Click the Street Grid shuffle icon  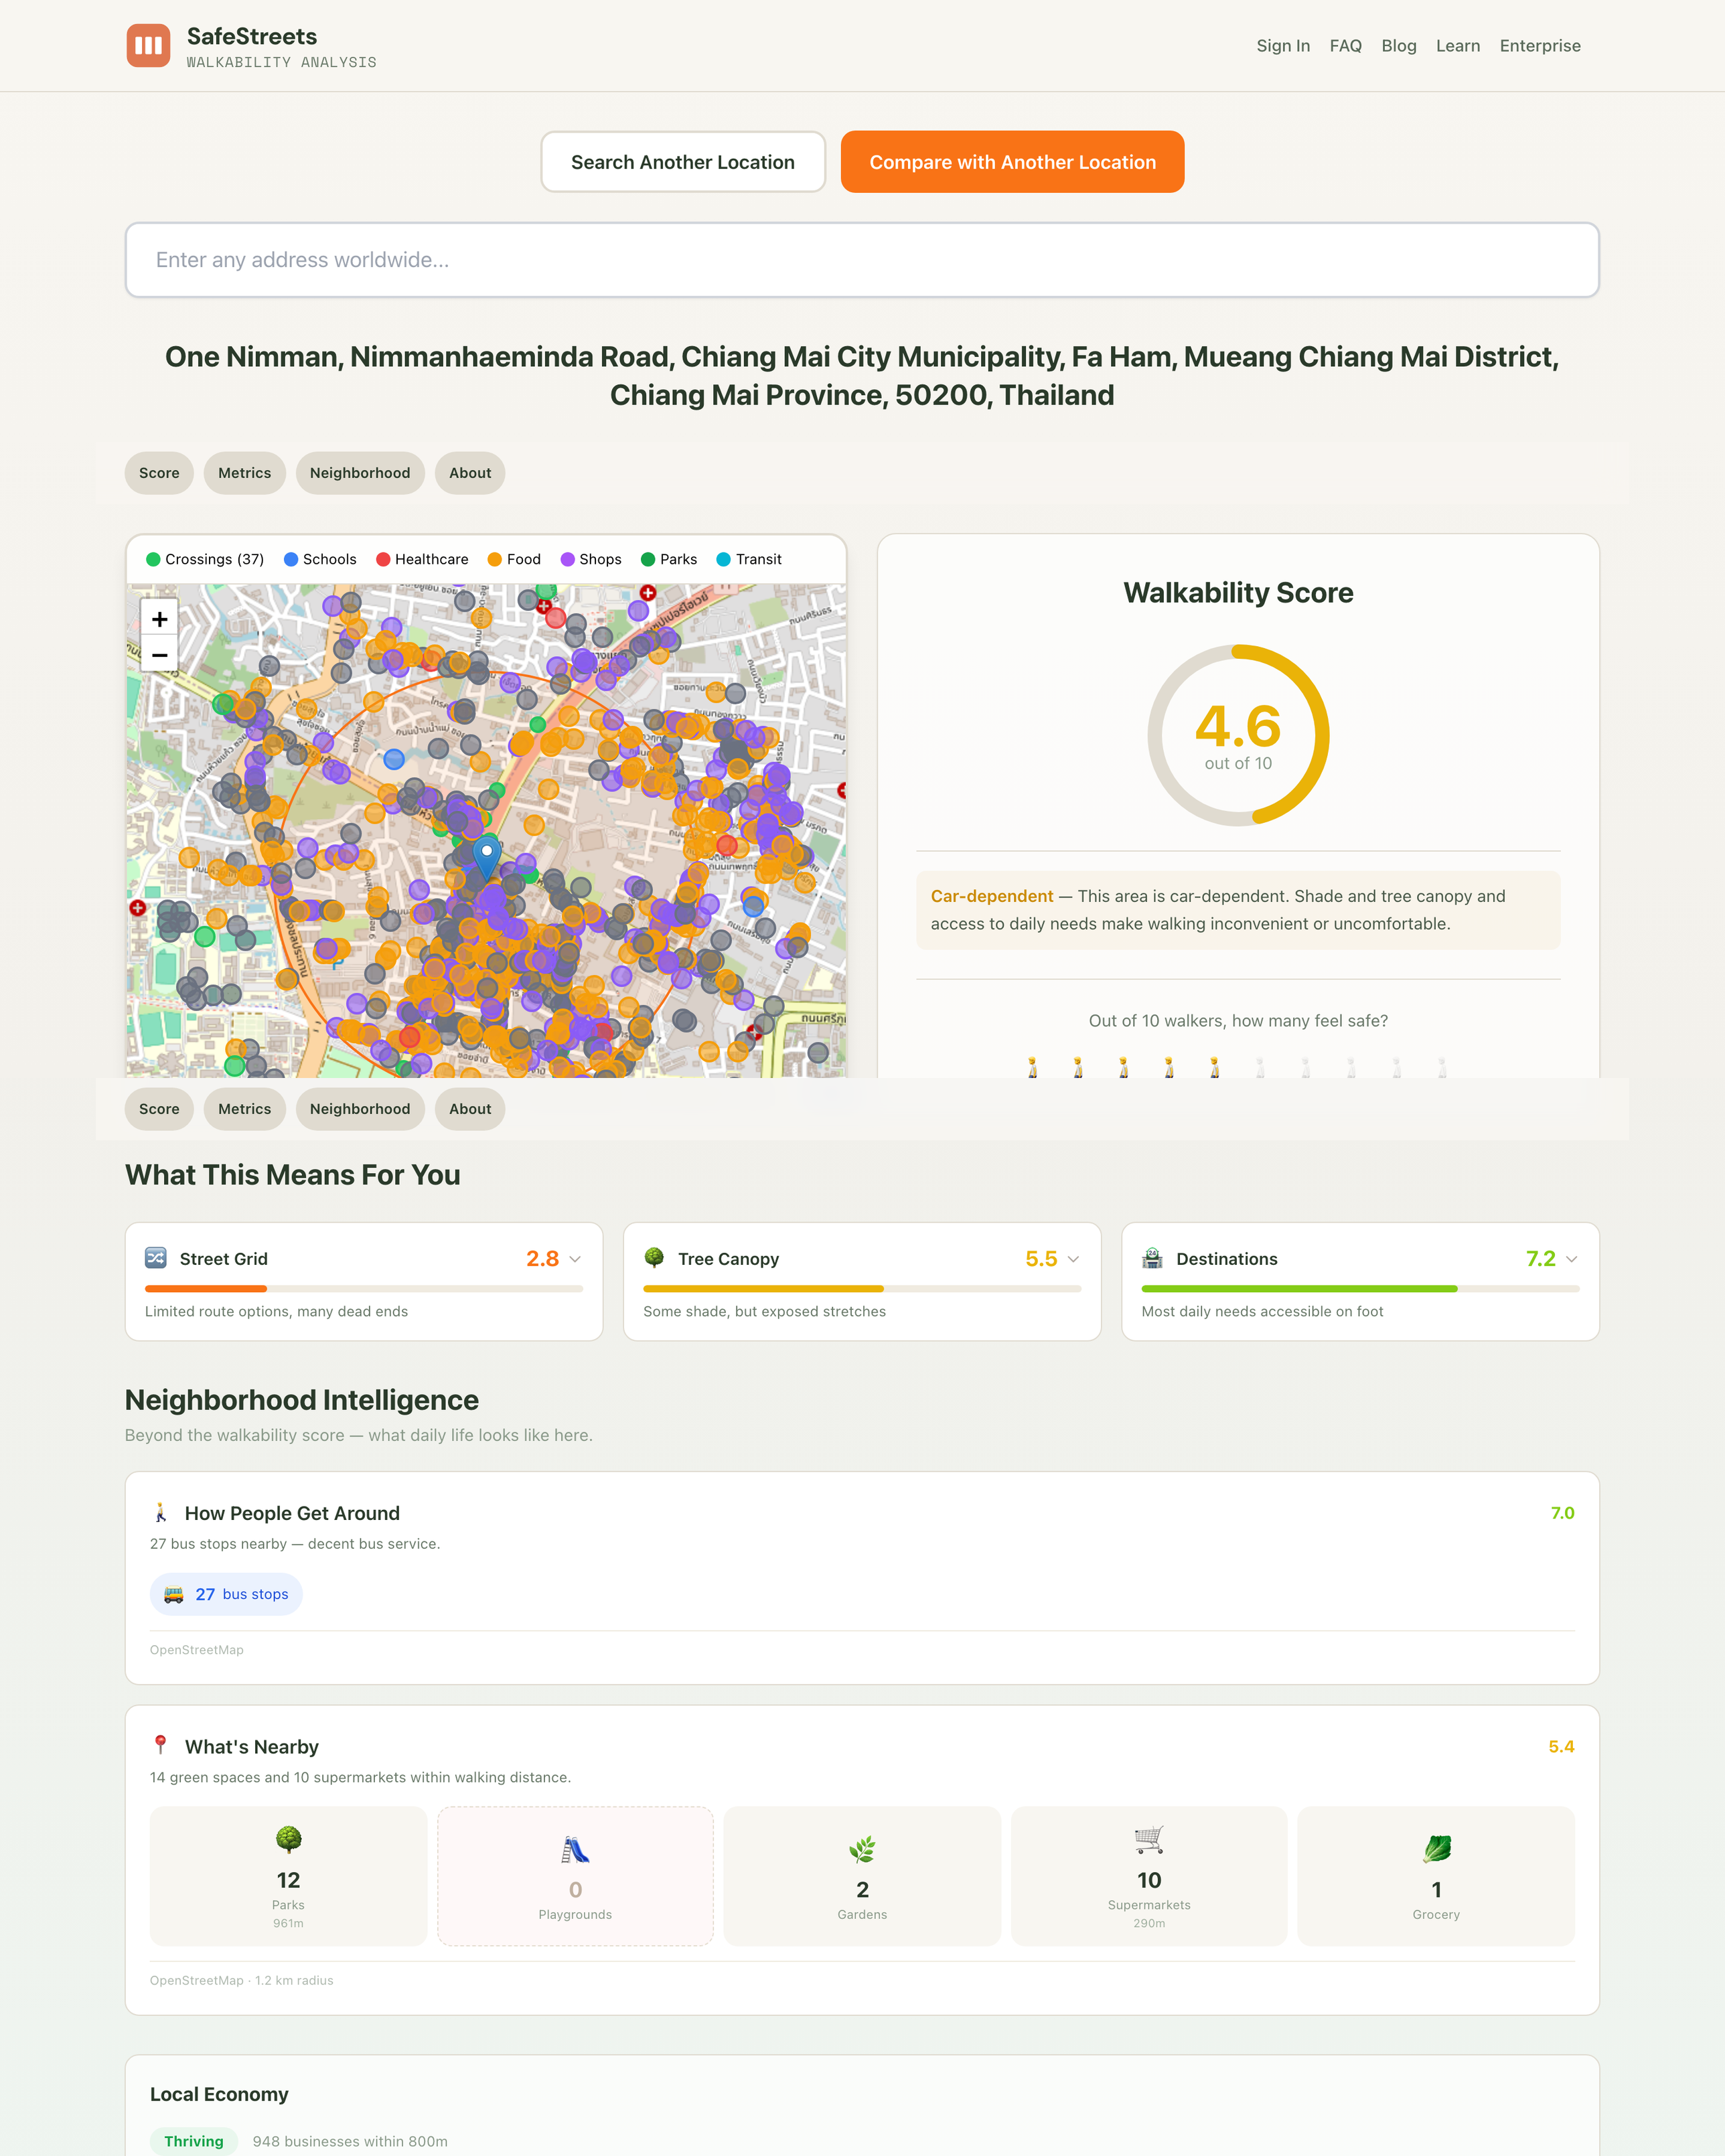156,1258
